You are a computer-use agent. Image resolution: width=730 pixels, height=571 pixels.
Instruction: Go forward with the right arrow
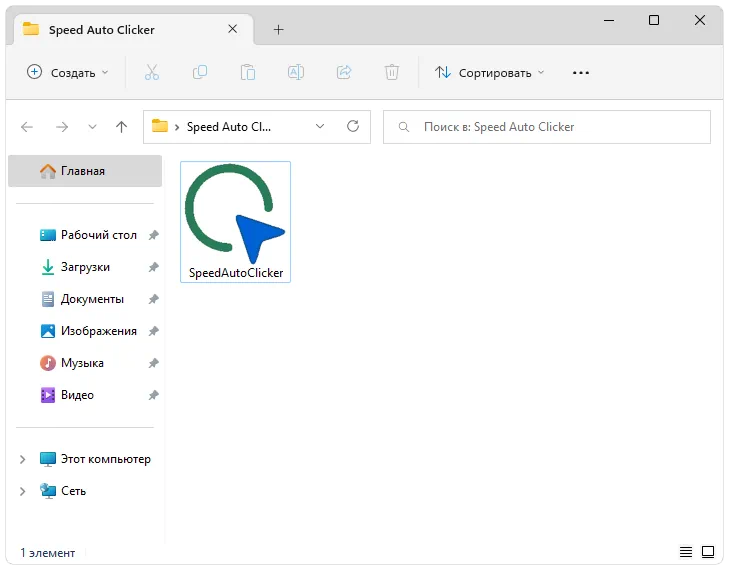[62, 127]
